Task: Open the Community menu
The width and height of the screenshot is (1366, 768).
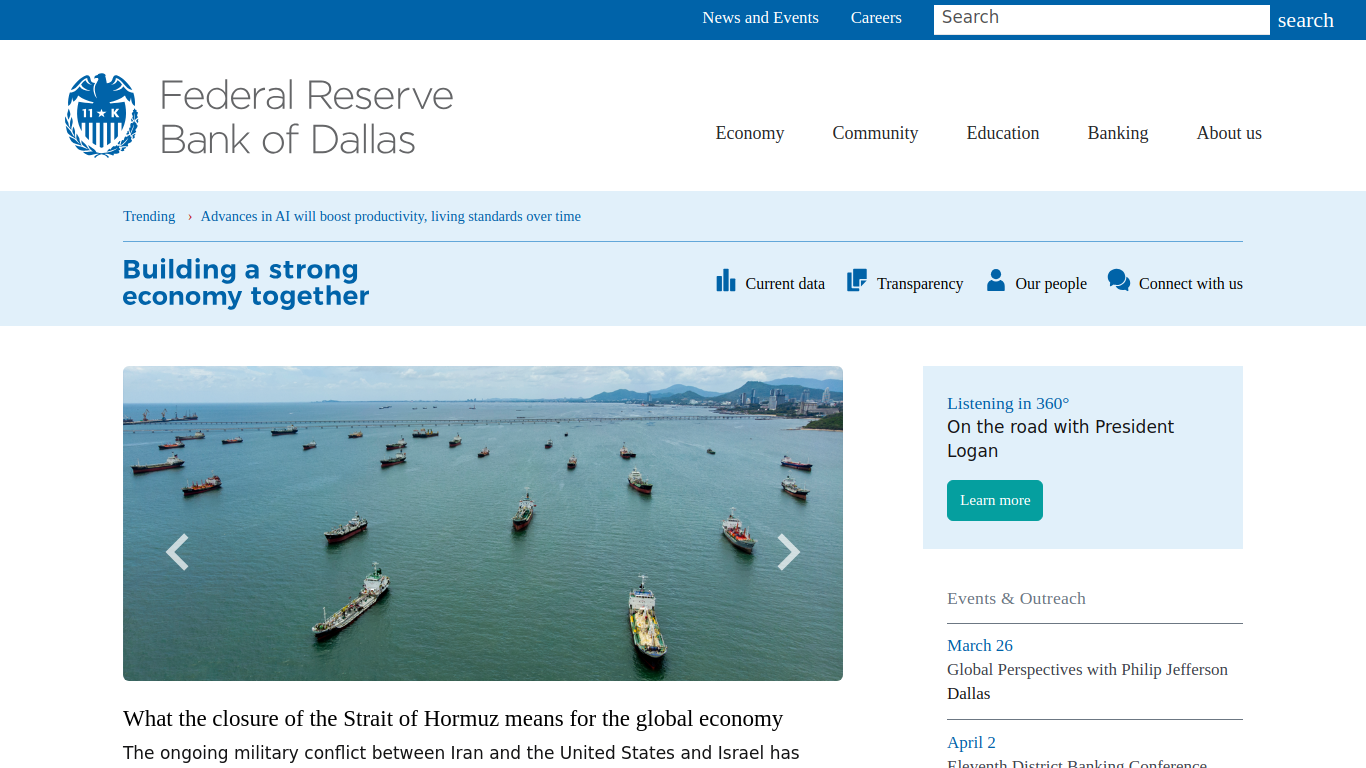Action: point(875,133)
